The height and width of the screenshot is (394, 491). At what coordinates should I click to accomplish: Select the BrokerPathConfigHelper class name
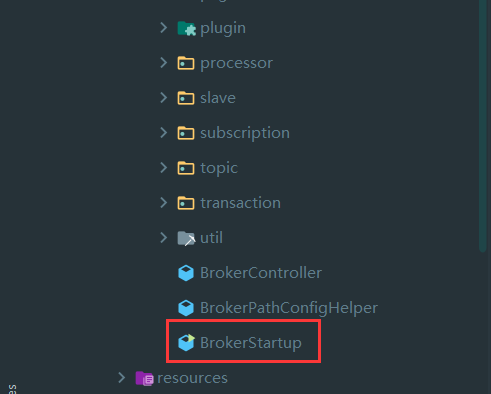(x=289, y=308)
